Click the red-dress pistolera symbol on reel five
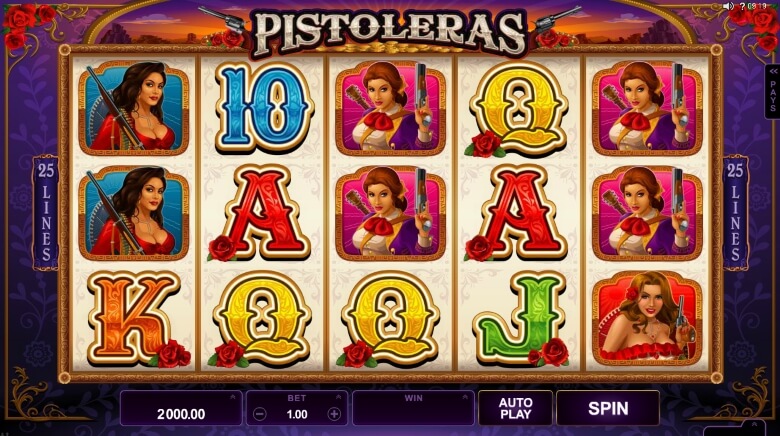The height and width of the screenshot is (436, 780). click(x=648, y=318)
